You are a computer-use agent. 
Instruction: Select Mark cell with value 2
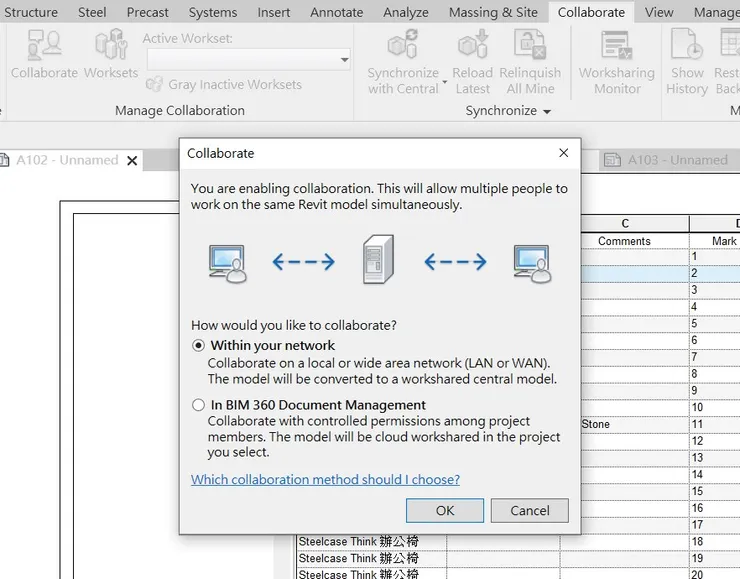(715, 273)
